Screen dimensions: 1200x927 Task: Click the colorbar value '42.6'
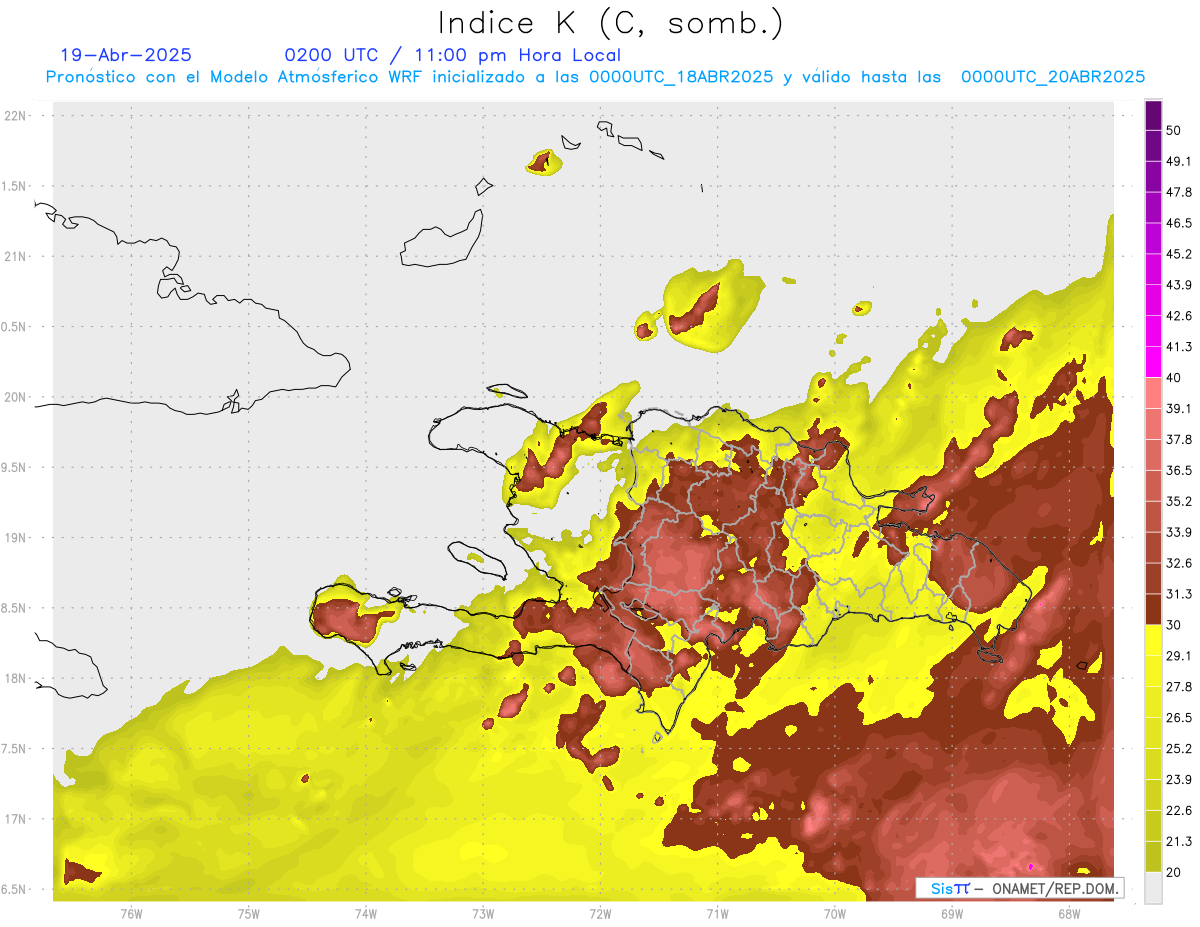pyautogui.click(x=1179, y=316)
